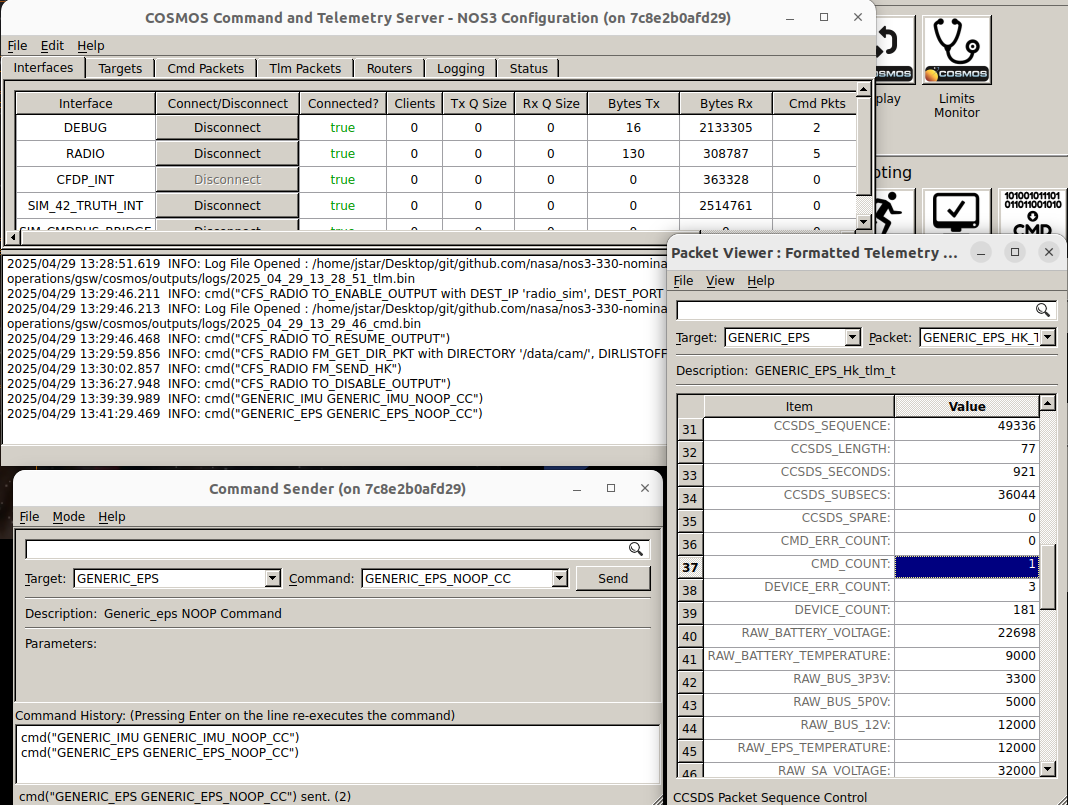This screenshot has width=1068, height=805.
Task: Click the Item column header in Packet Viewer
Action: click(799, 407)
